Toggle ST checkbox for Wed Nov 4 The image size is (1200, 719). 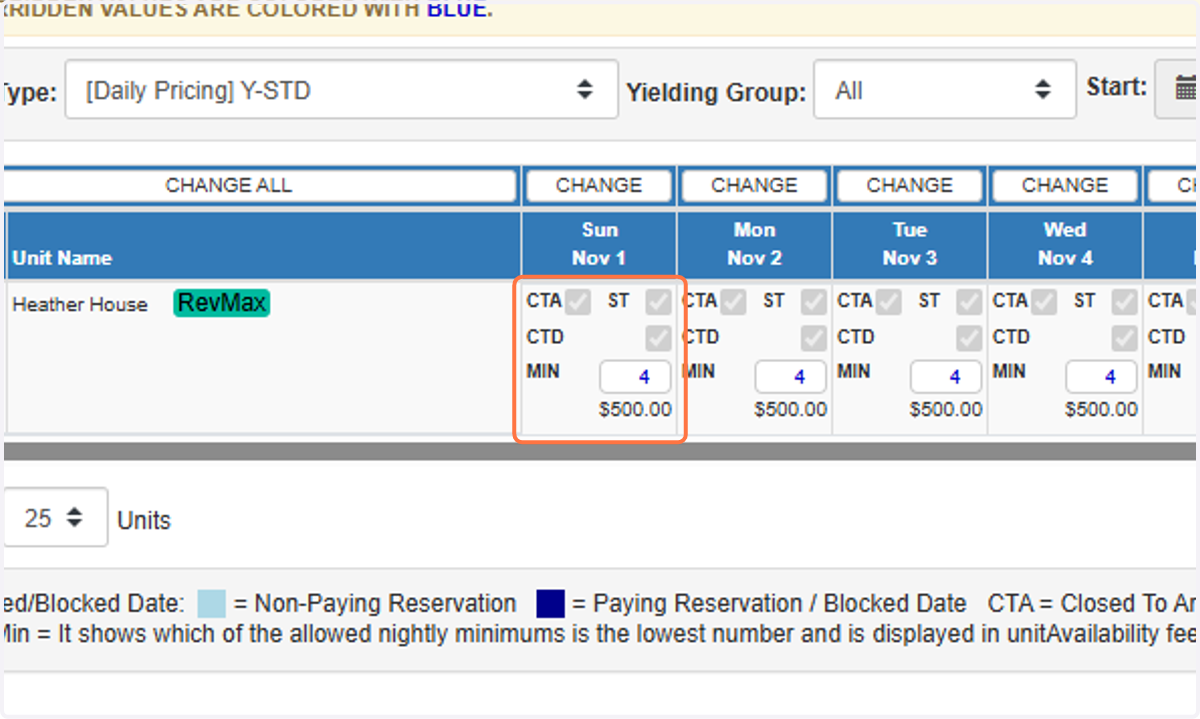pos(1125,301)
